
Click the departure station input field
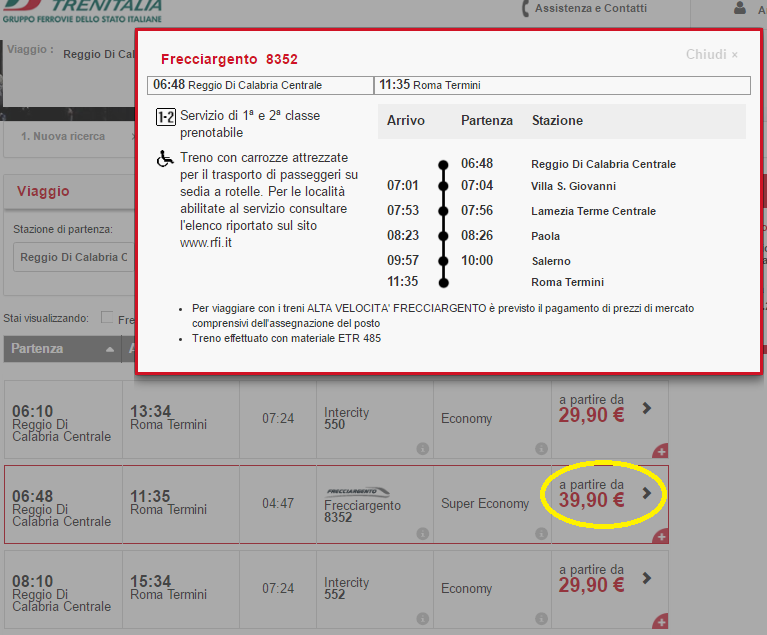pyautogui.click(x=70, y=257)
